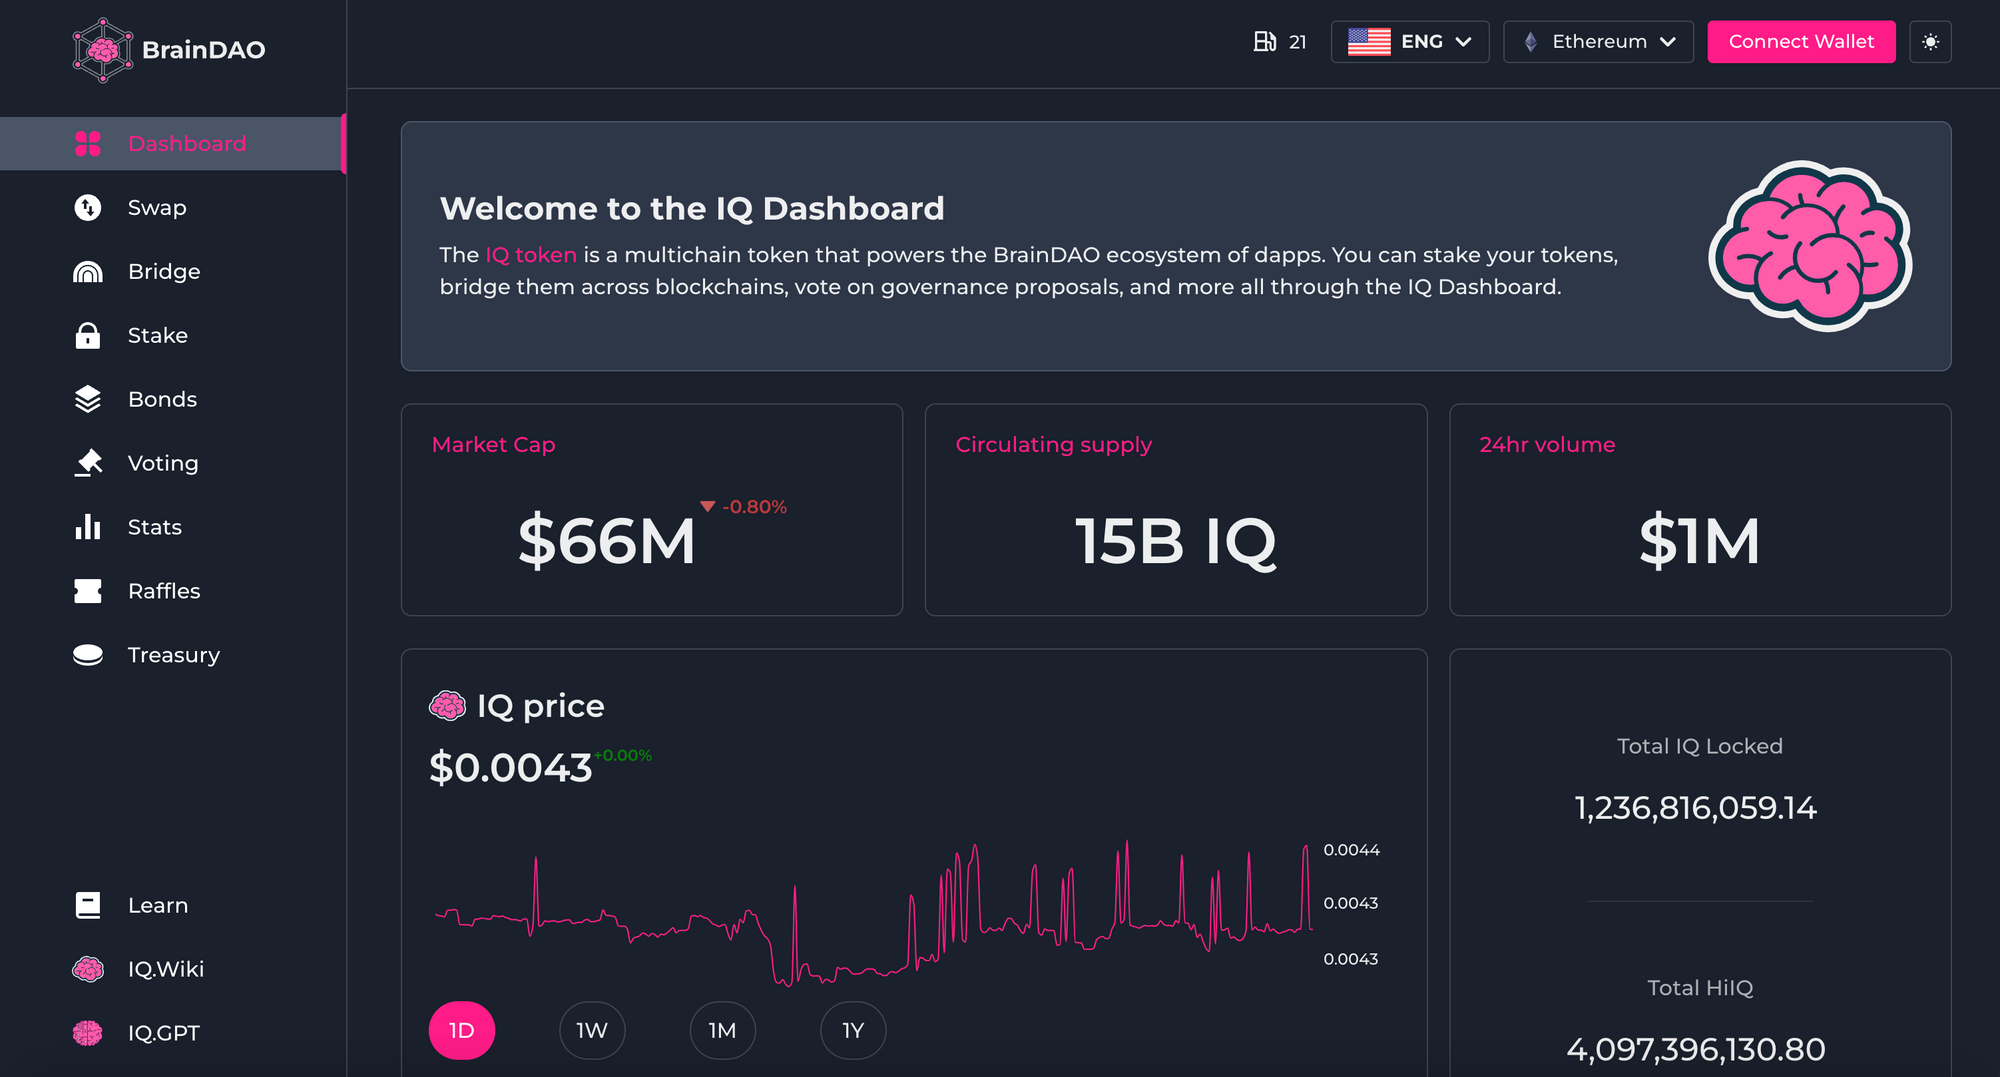The width and height of the screenshot is (2000, 1077).
Task: Switch chart range to 1W
Action: click(x=592, y=1030)
